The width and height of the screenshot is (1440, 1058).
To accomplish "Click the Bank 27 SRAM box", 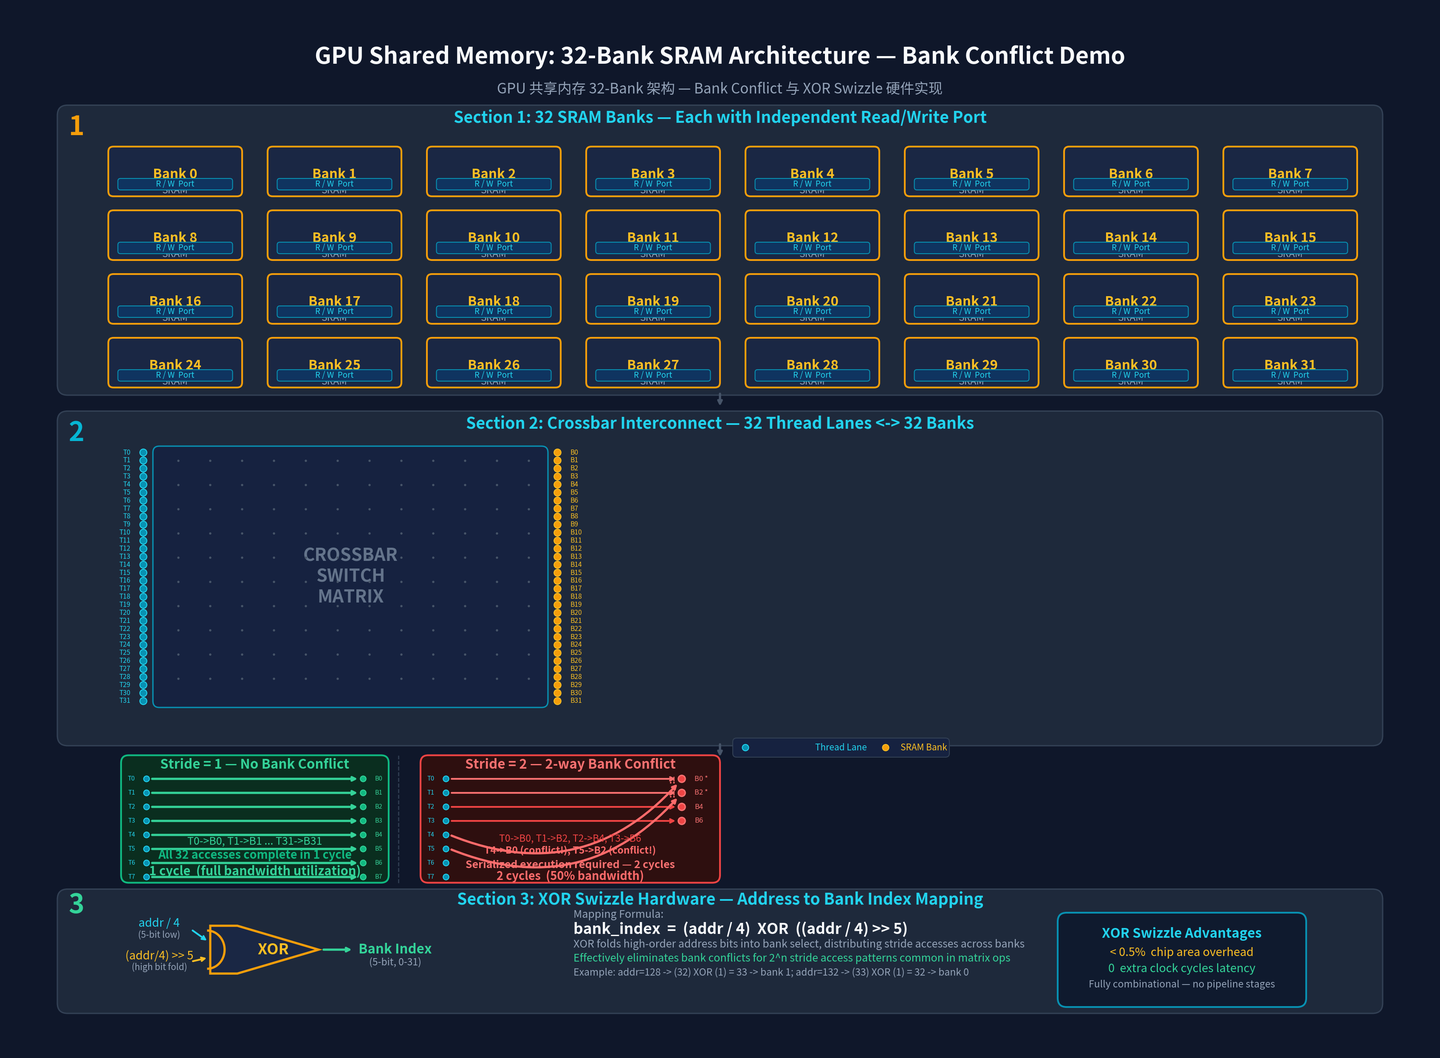I will [653, 363].
